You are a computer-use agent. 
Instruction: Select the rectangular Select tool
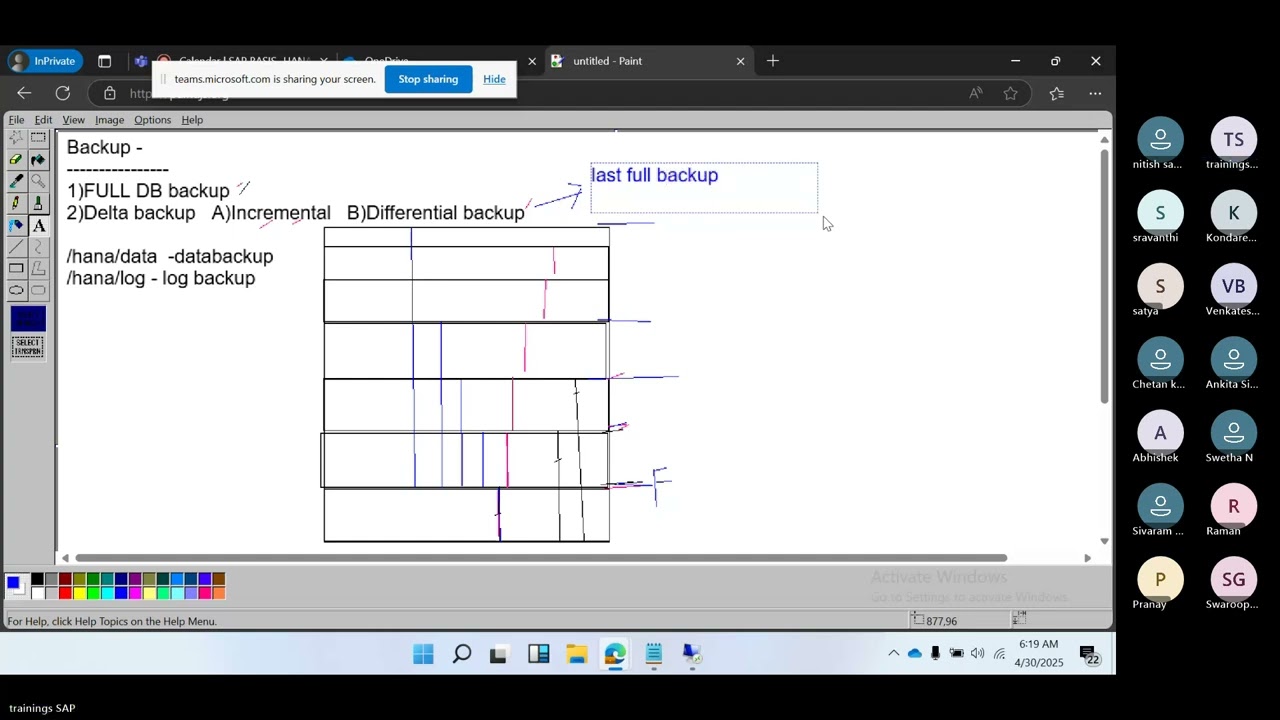click(38, 138)
